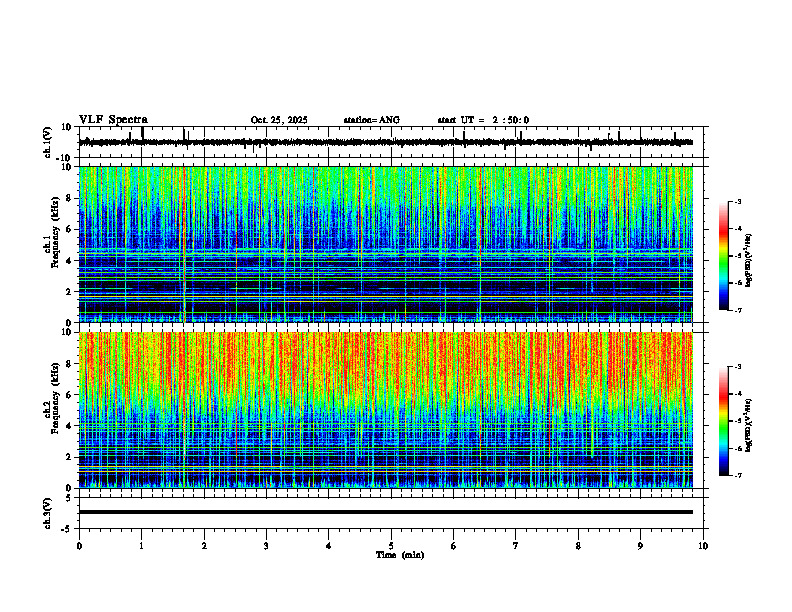Viewport: 792px width, 612px height.
Task: Click time axis tick label "6"
Action: point(454,546)
